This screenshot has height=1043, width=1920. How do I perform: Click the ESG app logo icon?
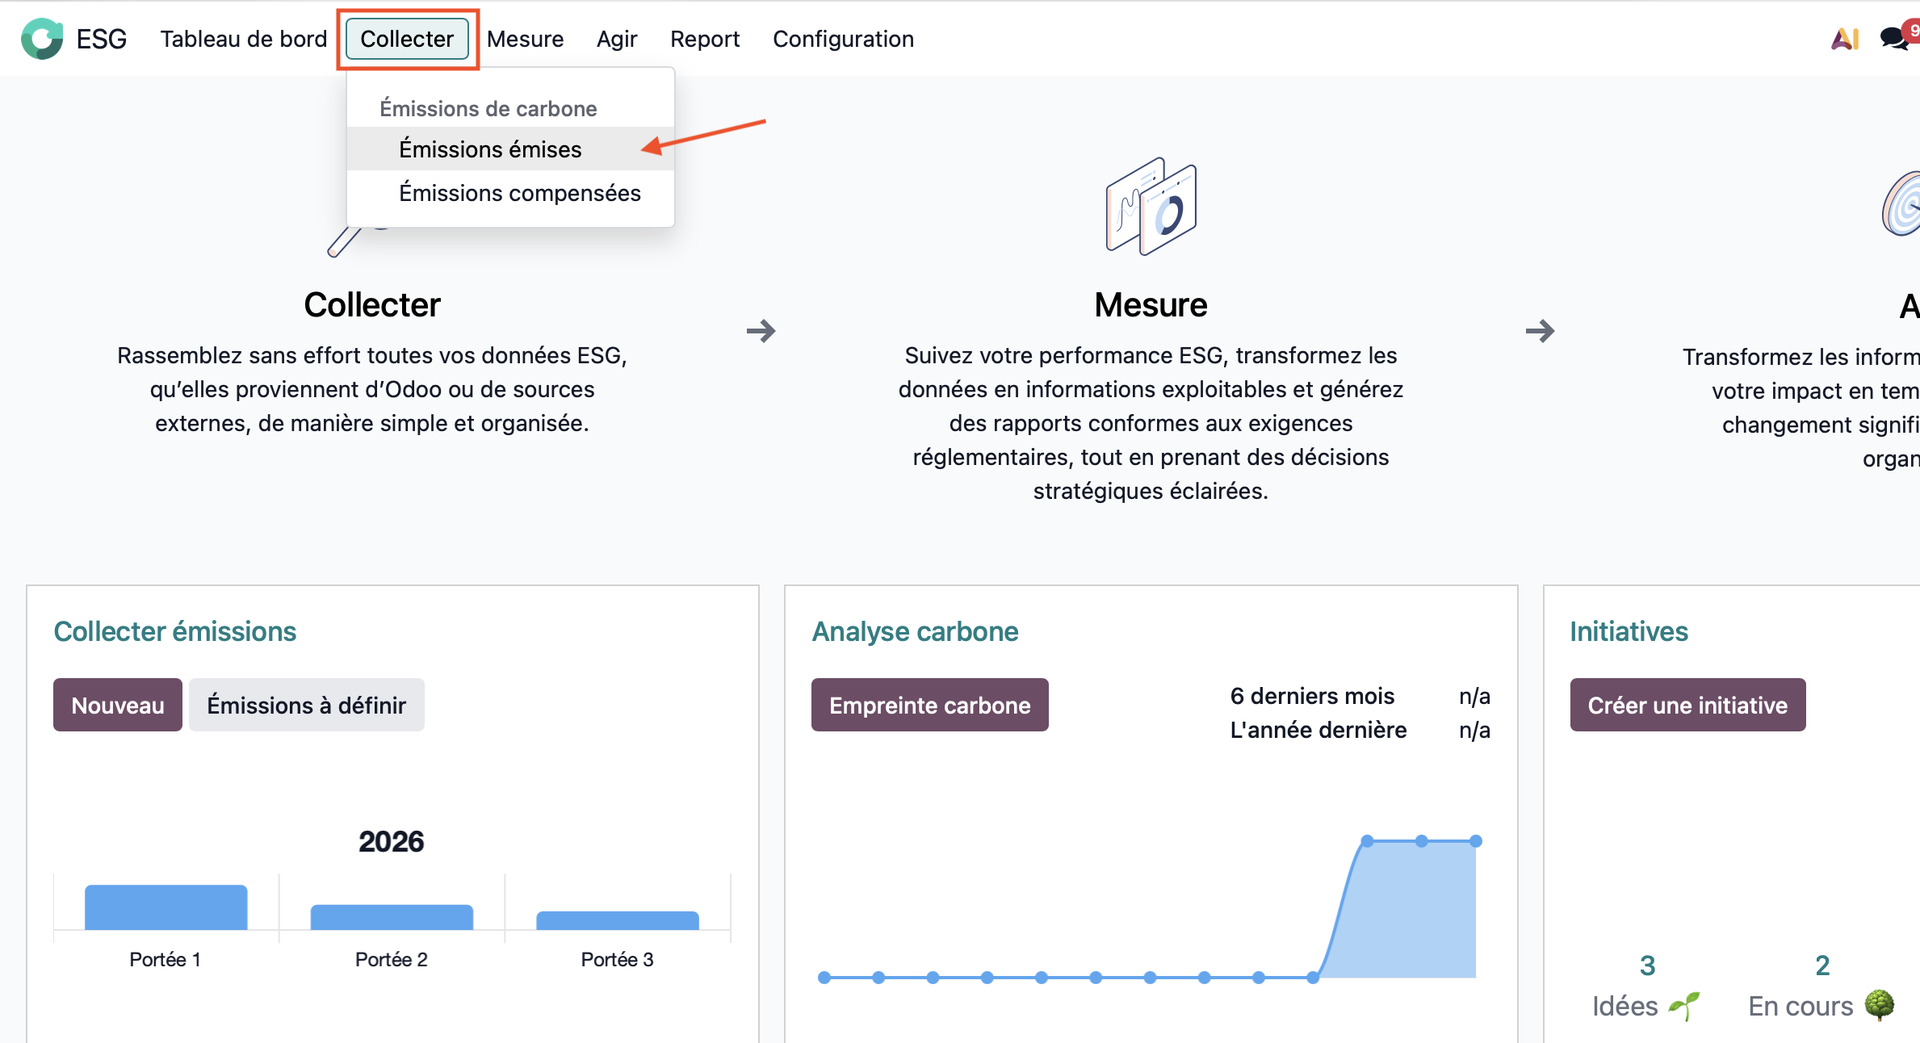42,39
